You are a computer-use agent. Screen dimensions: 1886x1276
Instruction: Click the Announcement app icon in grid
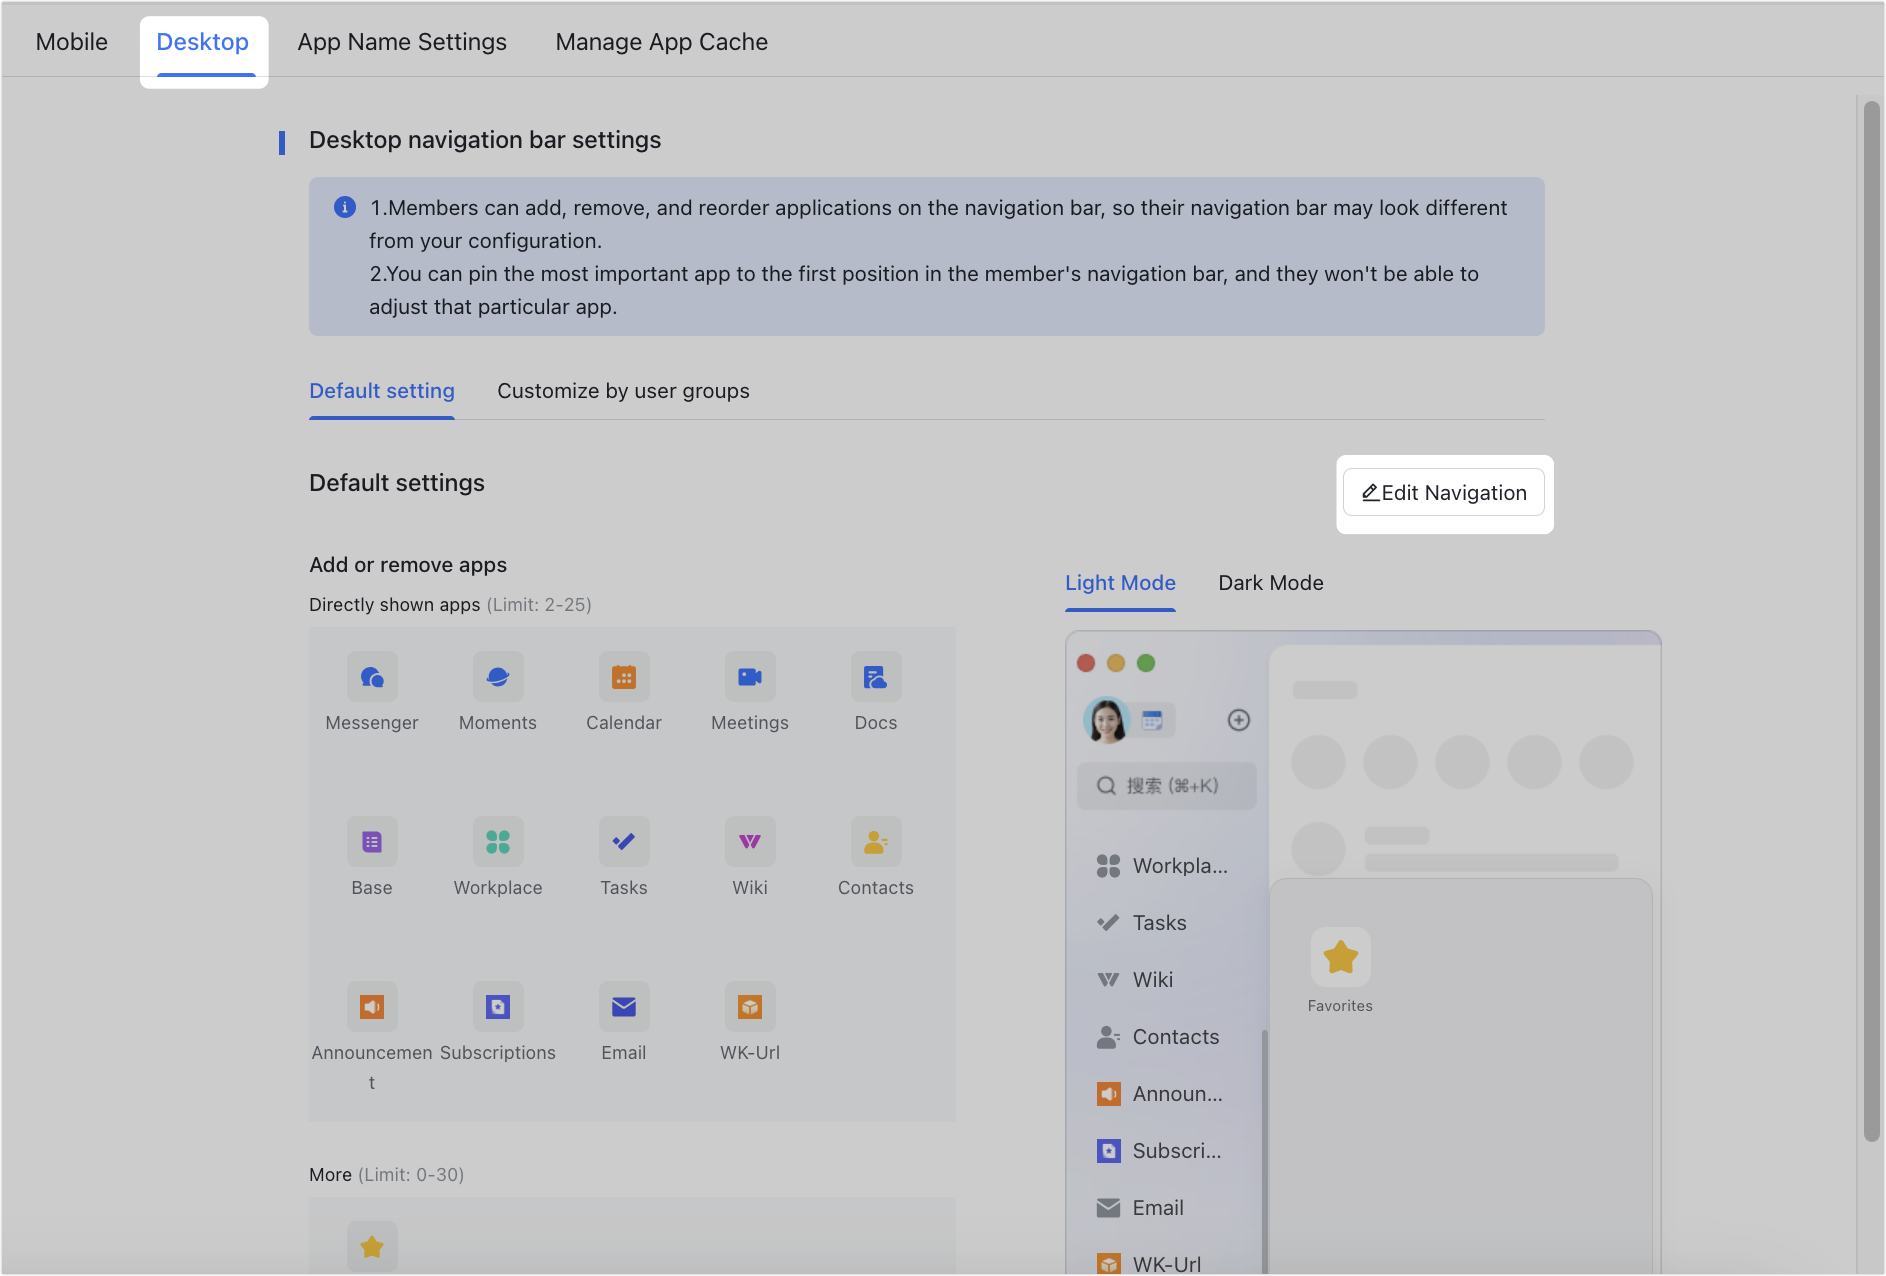[372, 1007]
